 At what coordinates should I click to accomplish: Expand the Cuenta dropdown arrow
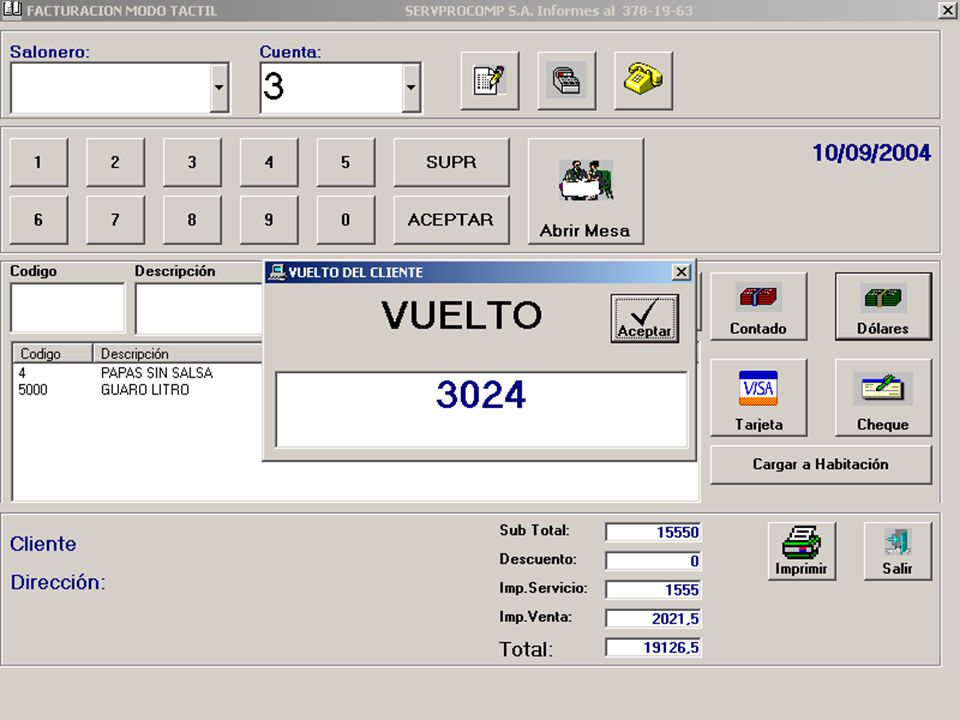click(411, 88)
